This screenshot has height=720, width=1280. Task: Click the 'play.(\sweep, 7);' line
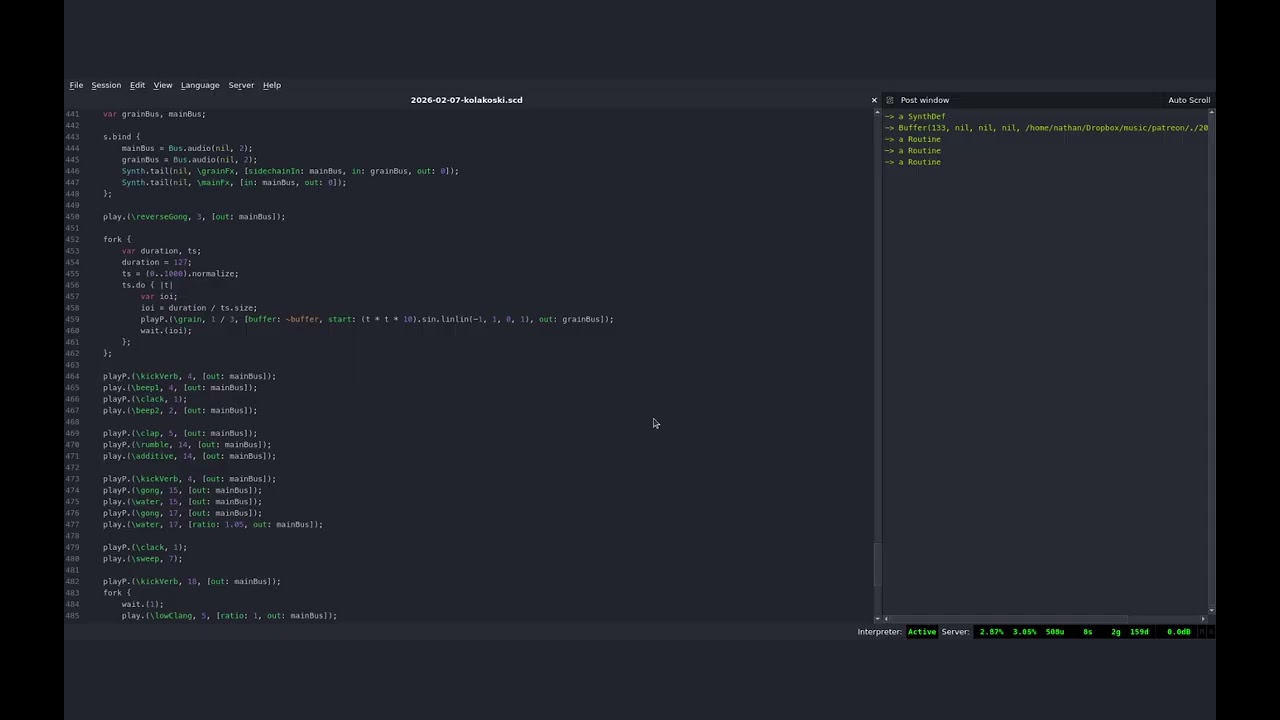[x=143, y=559]
